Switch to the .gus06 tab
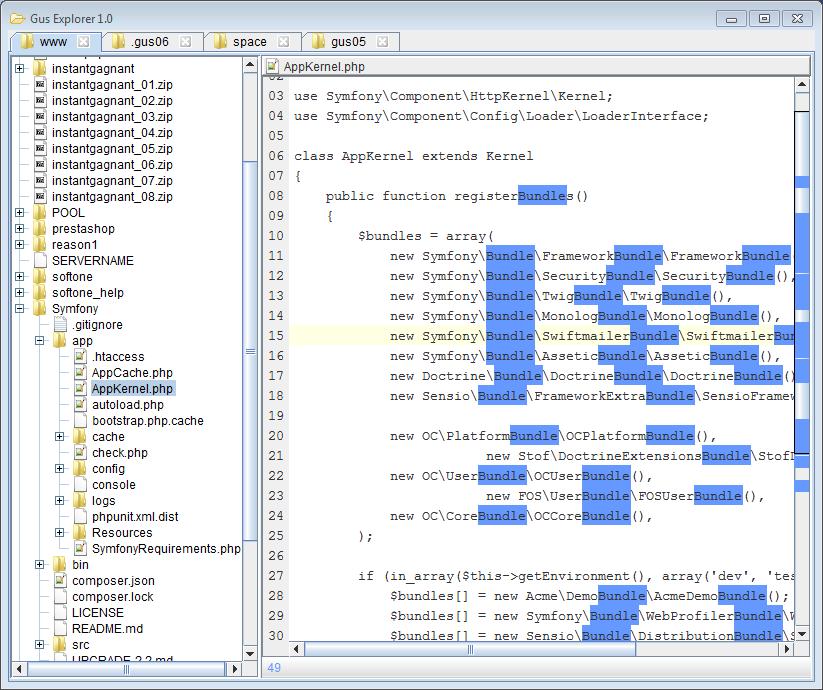 (150, 41)
